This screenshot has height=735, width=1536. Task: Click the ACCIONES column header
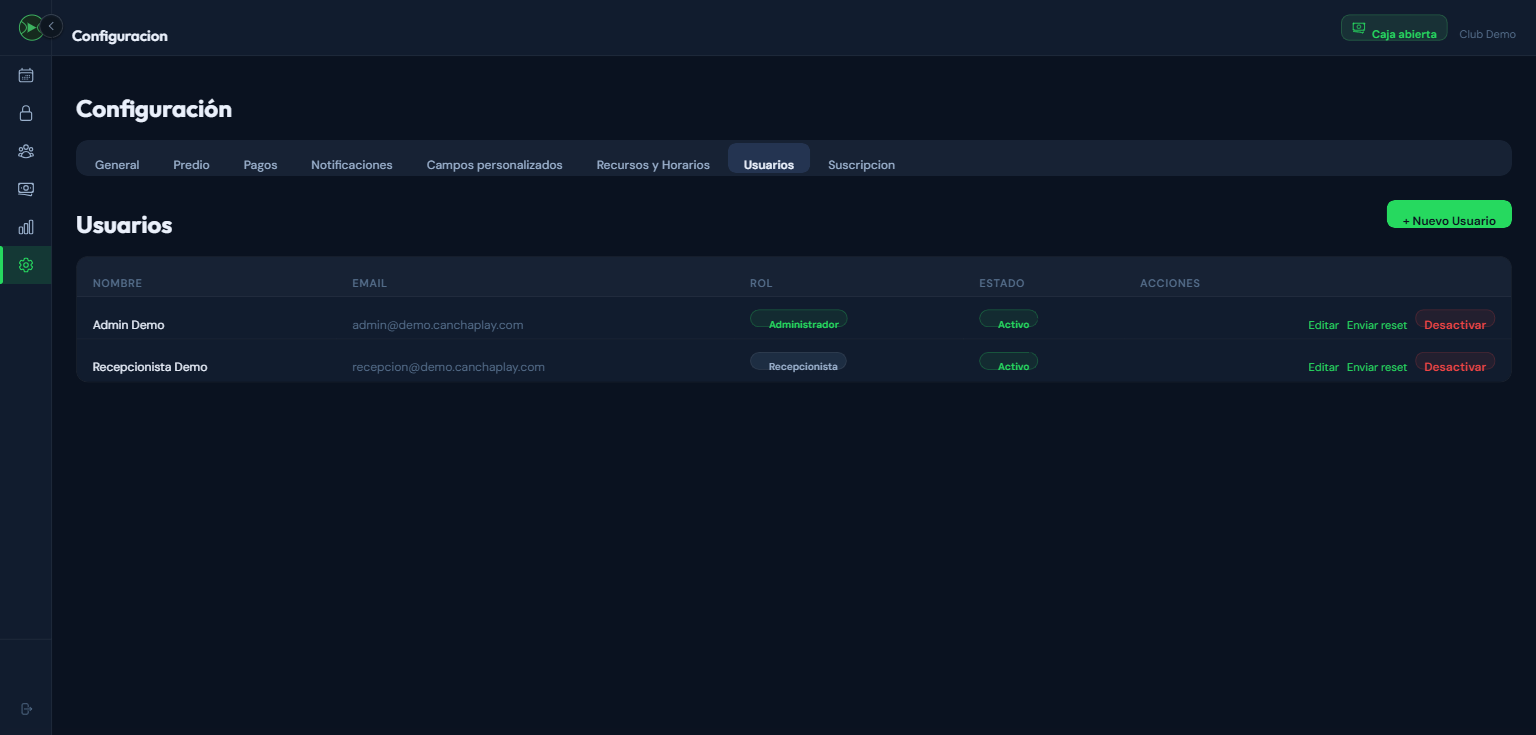tap(1170, 283)
